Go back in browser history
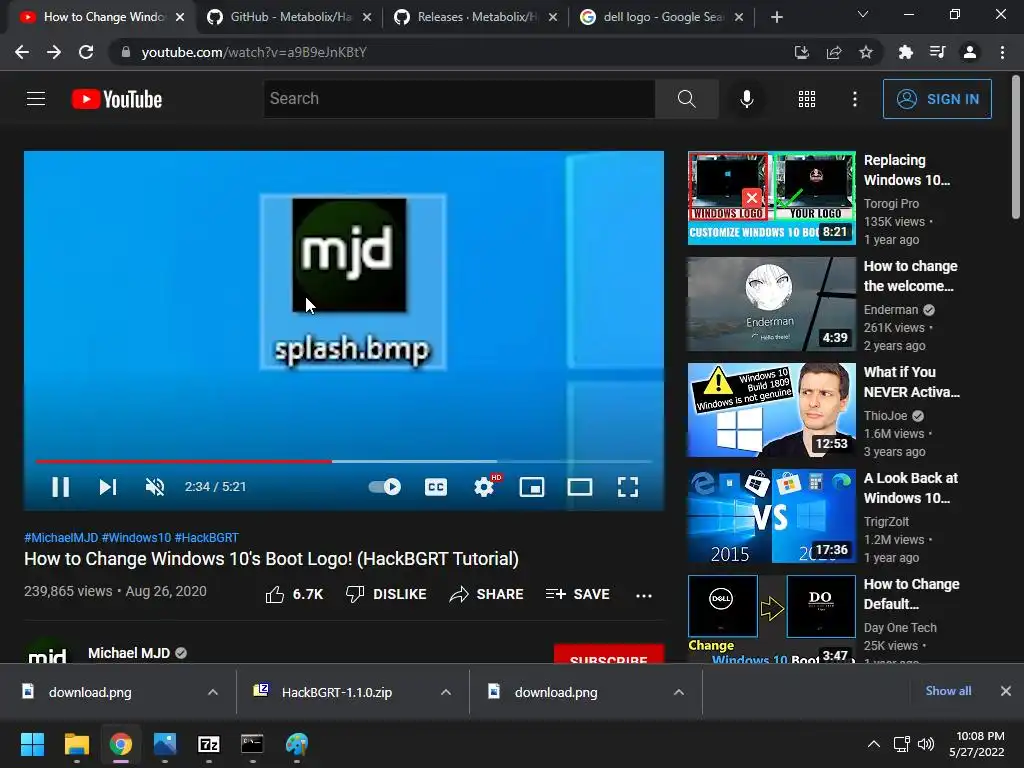Image resolution: width=1024 pixels, height=768 pixels. click(x=22, y=52)
